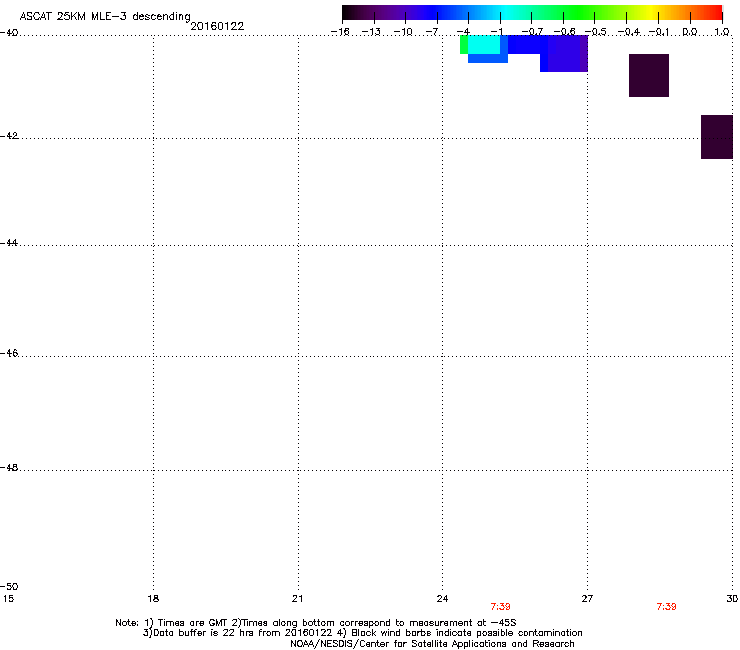Click the color bar label '-16'
Screen dimensions: 740x650
click(340, 32)
